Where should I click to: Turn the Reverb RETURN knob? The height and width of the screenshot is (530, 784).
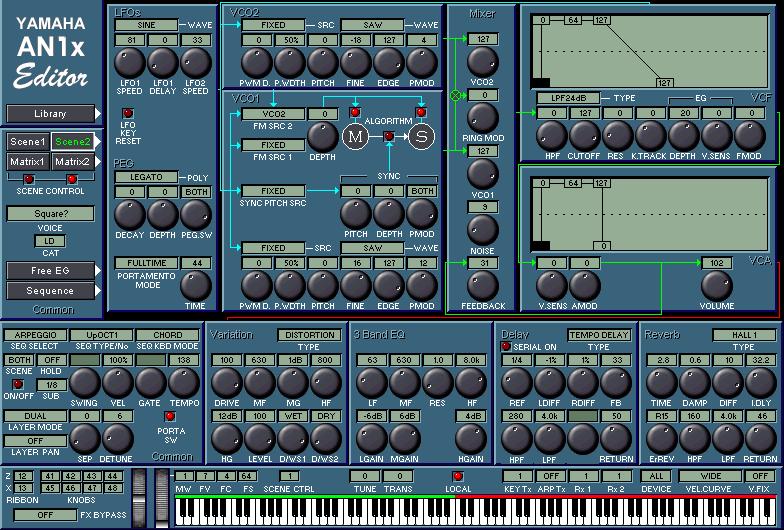click(760, 438)
